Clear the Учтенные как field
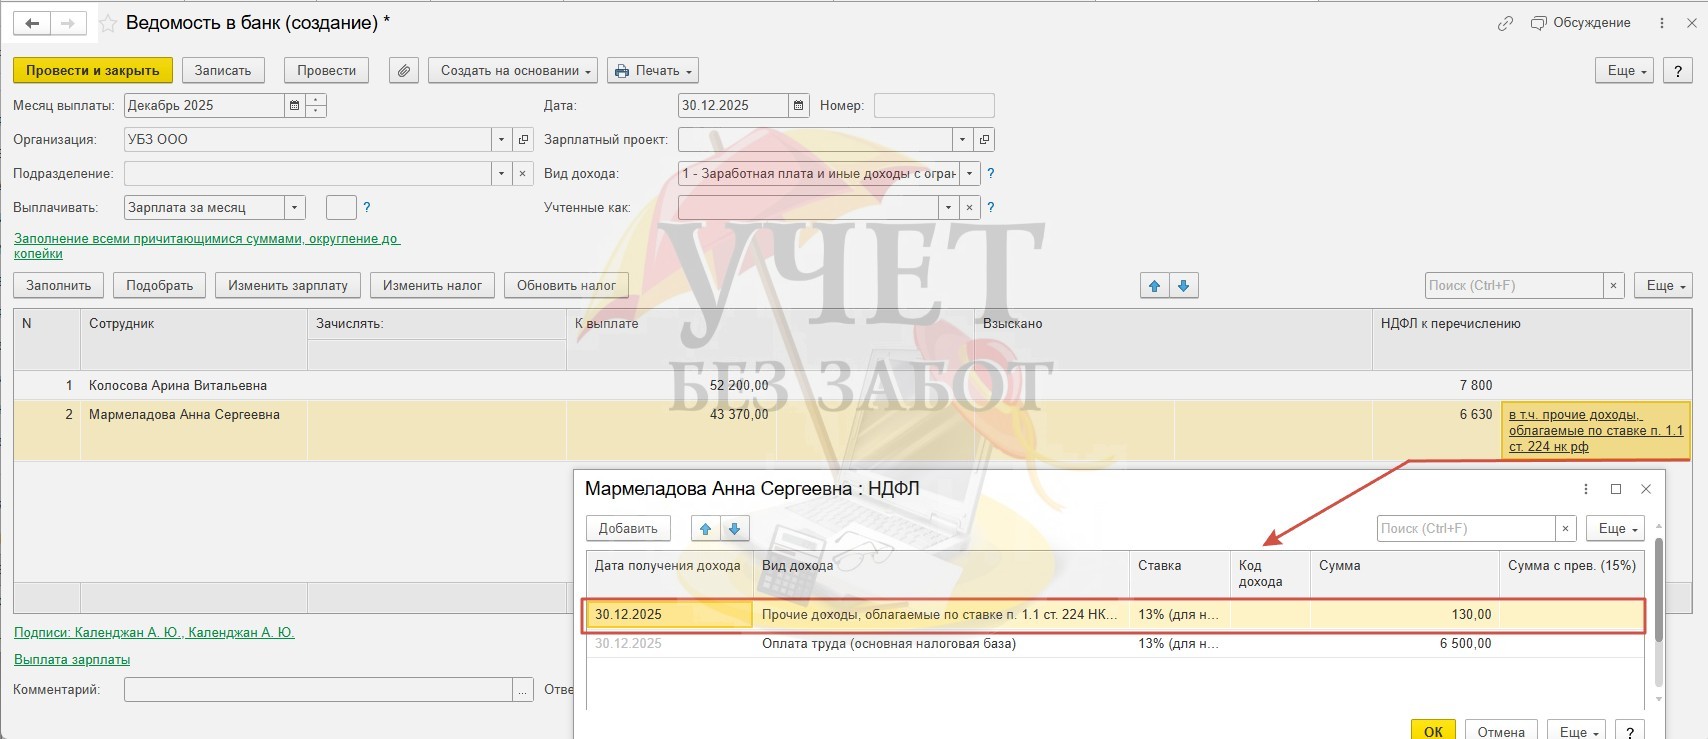 click(x=969, y=208)
